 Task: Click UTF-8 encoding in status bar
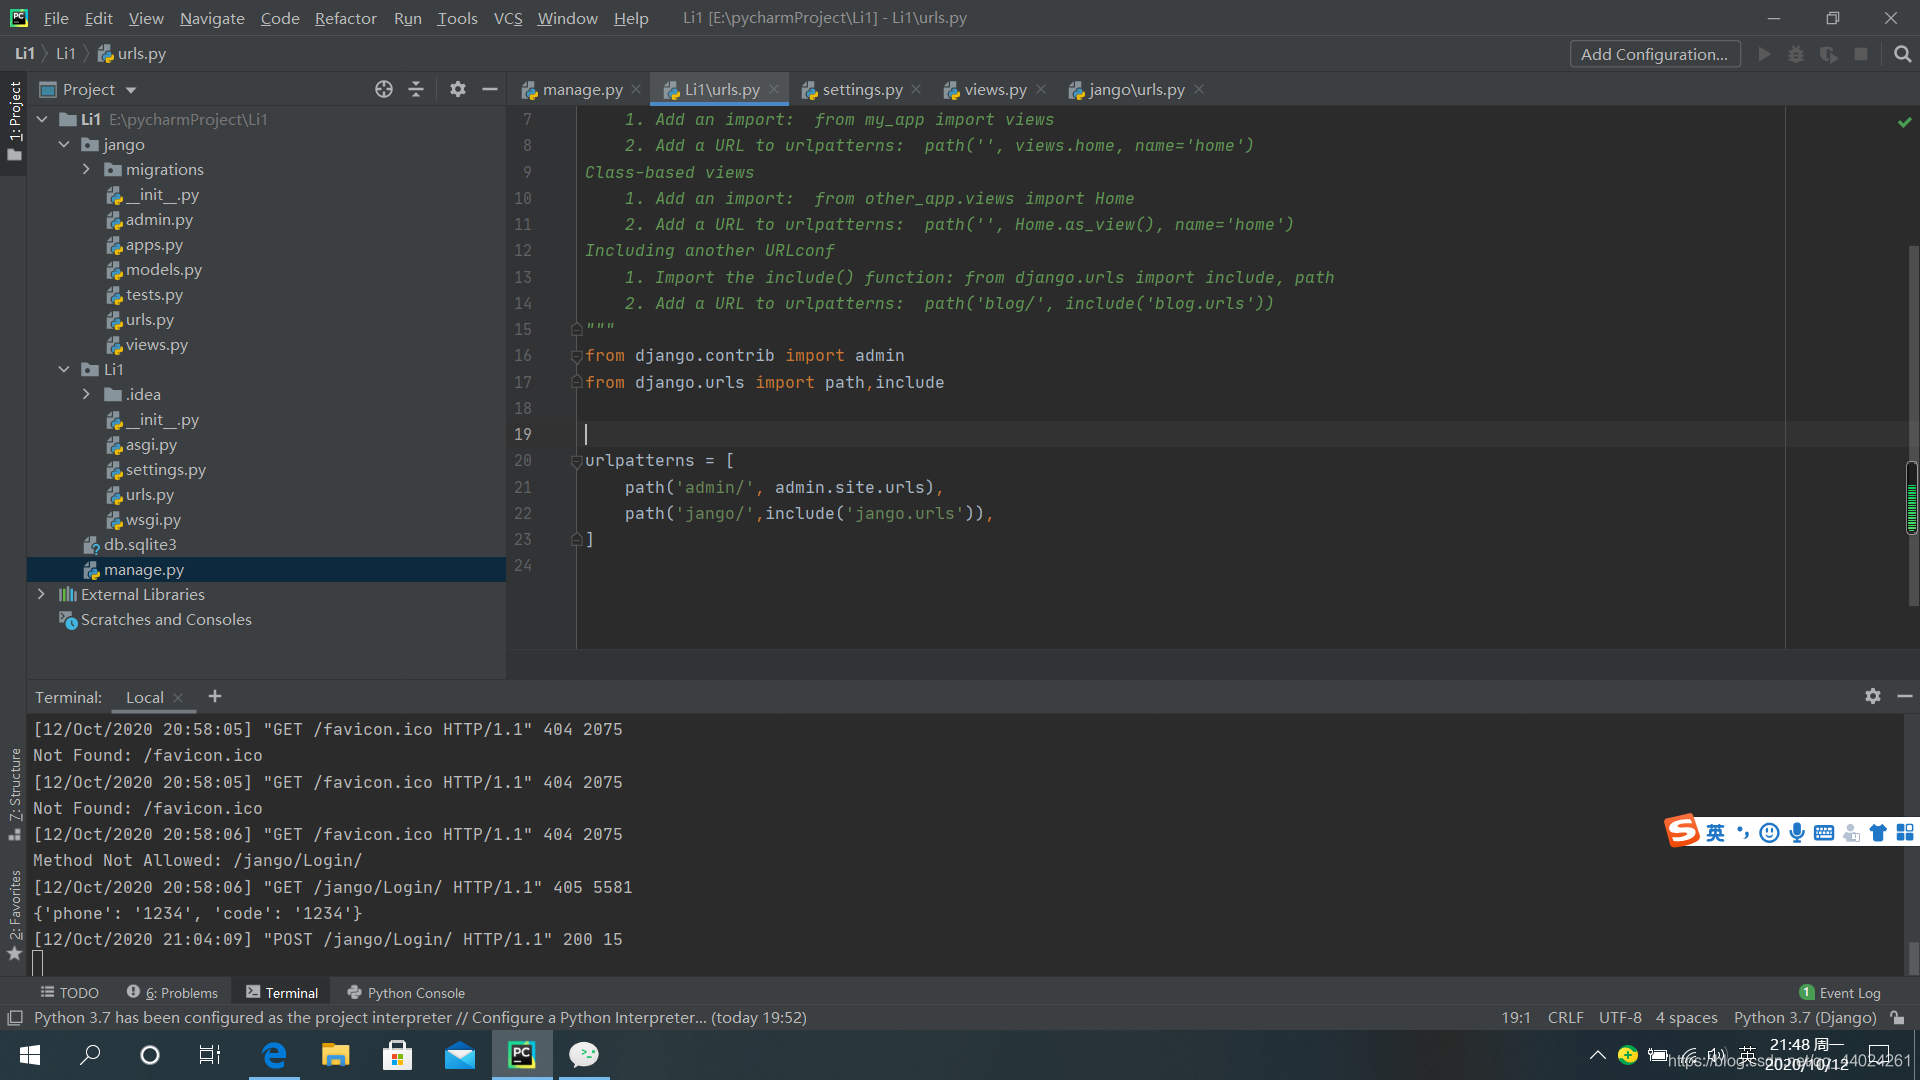coord(1620,1018)
